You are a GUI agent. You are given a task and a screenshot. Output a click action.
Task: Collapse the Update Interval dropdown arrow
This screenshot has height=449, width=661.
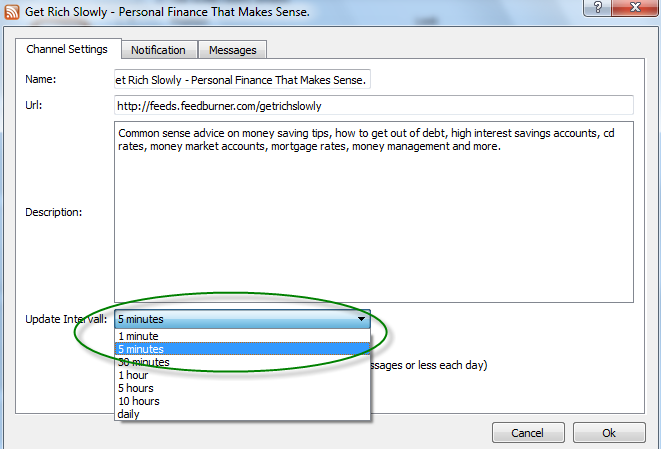tap(360, 320)
